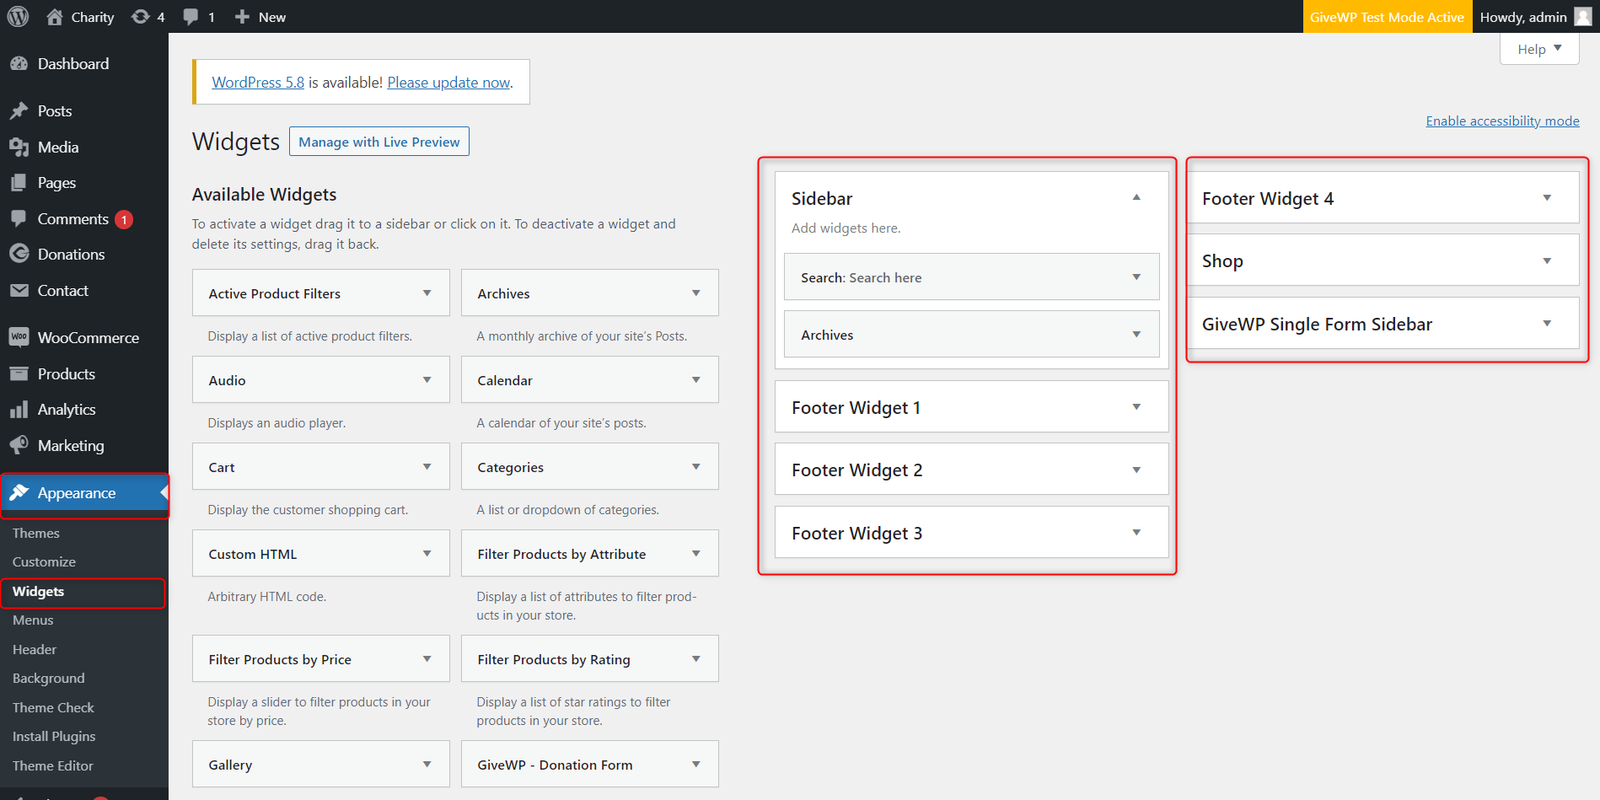This screenshot has height=800, width=1600.
Task: Click the Contact envelope icon
Action: 19,290
